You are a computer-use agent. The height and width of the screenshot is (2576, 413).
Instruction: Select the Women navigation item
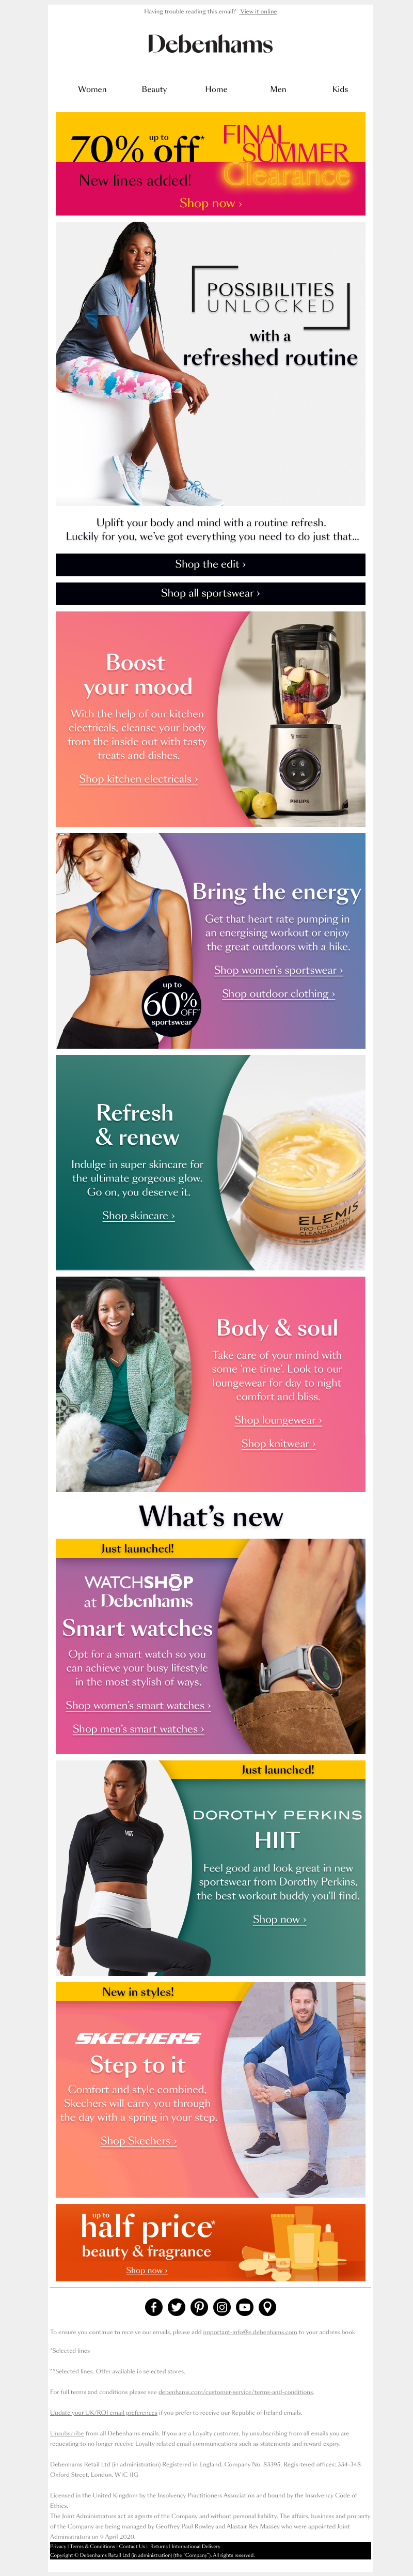coord(92,89)
